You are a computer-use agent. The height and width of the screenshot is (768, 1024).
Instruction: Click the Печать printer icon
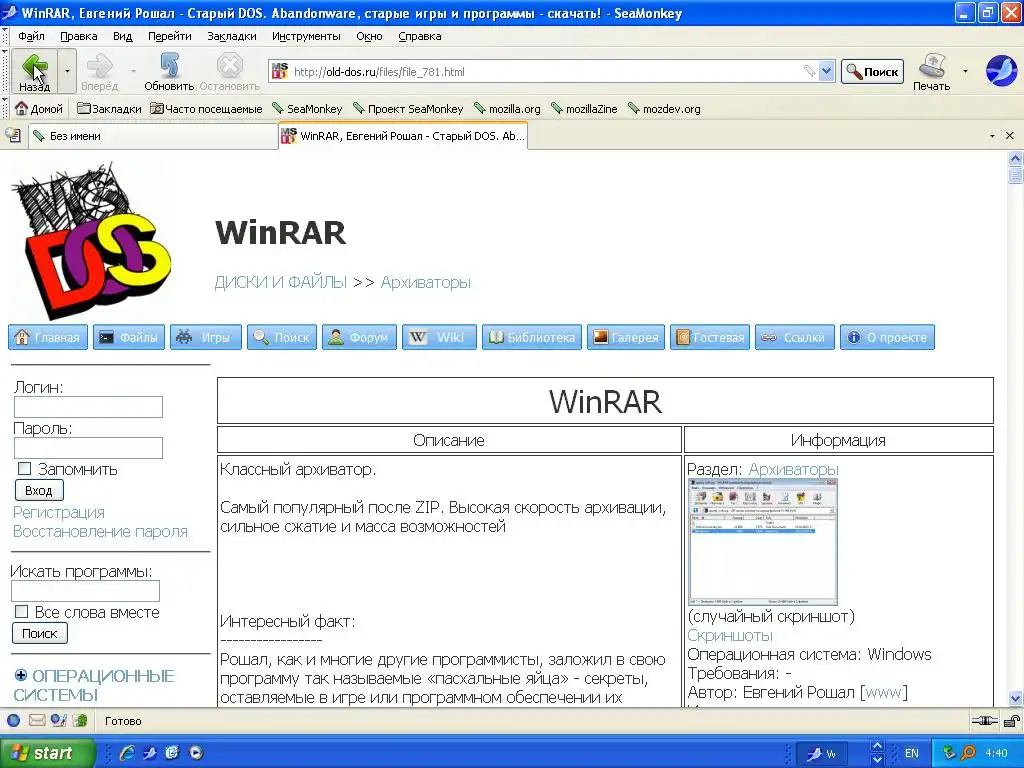tap(931, 71)
